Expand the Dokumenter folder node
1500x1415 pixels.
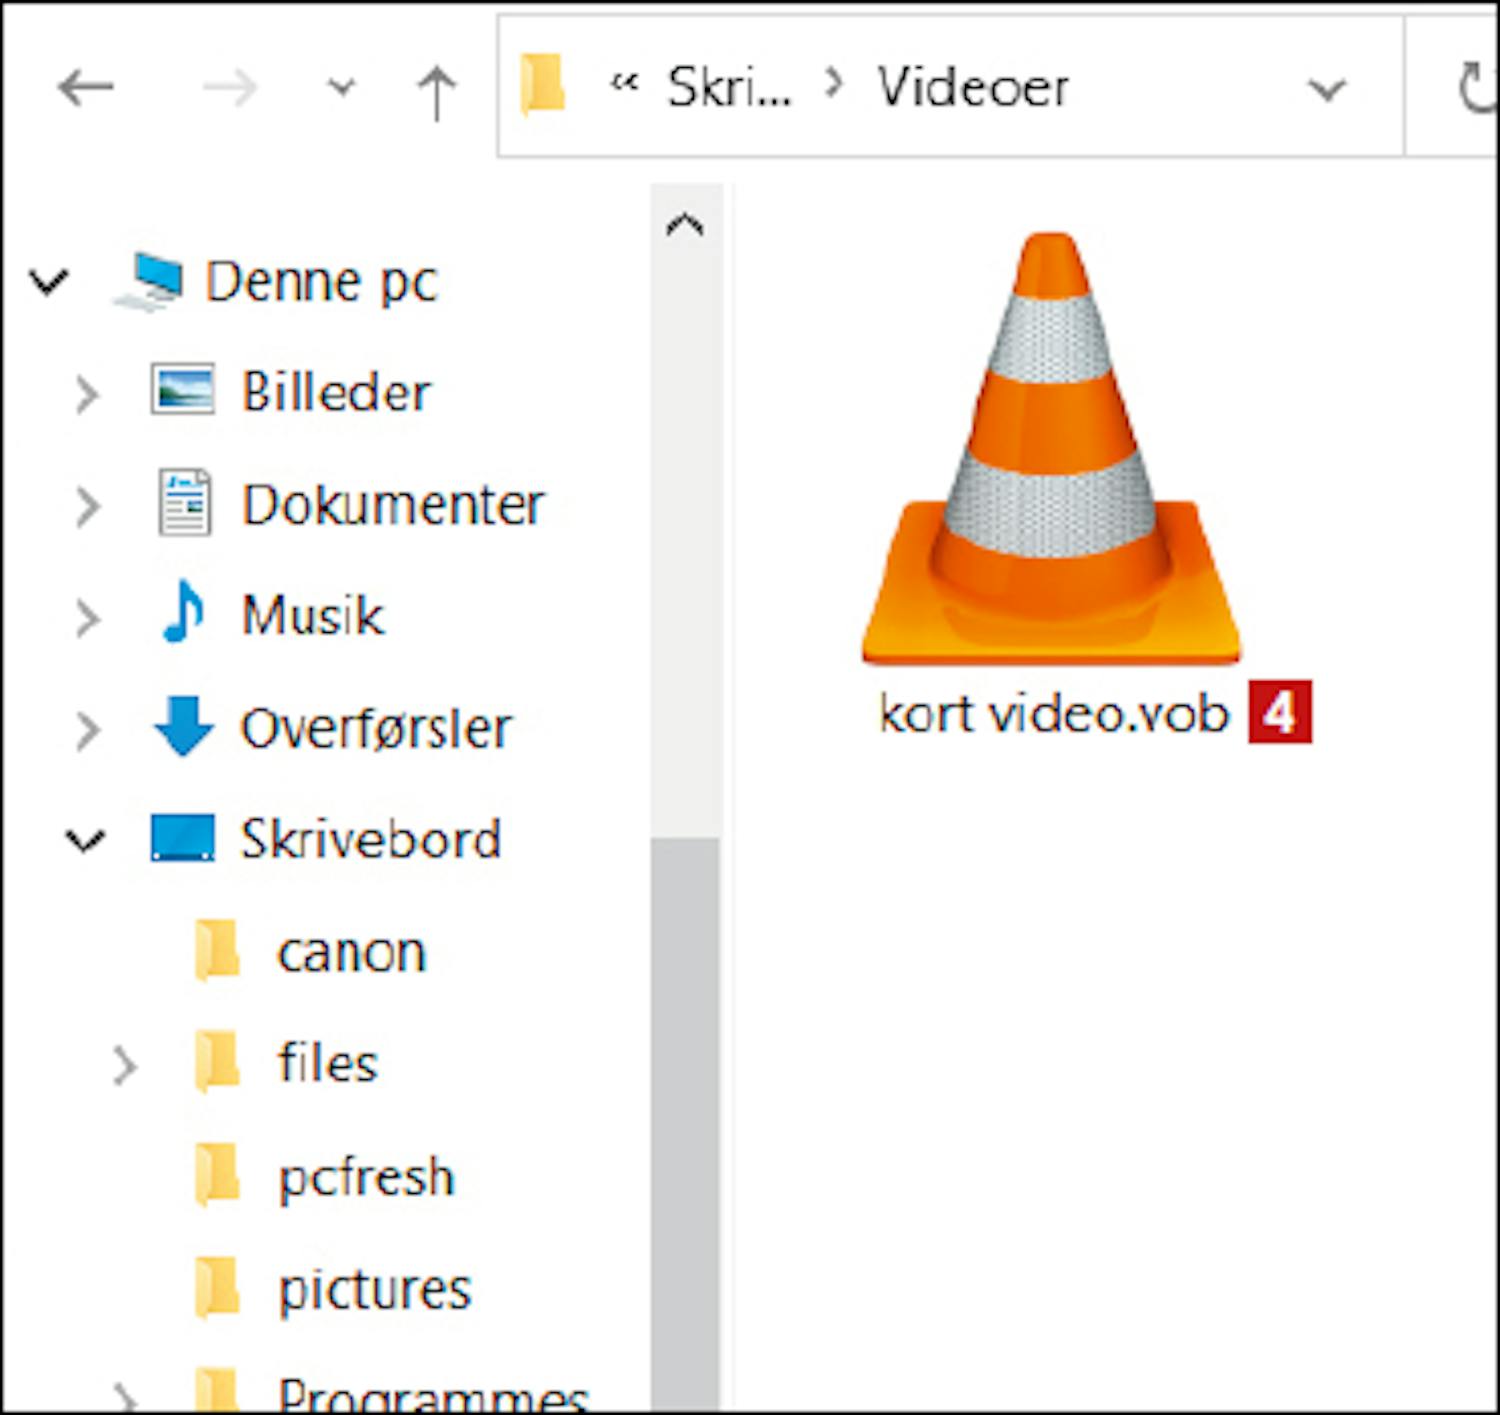[x=87, y=506]
